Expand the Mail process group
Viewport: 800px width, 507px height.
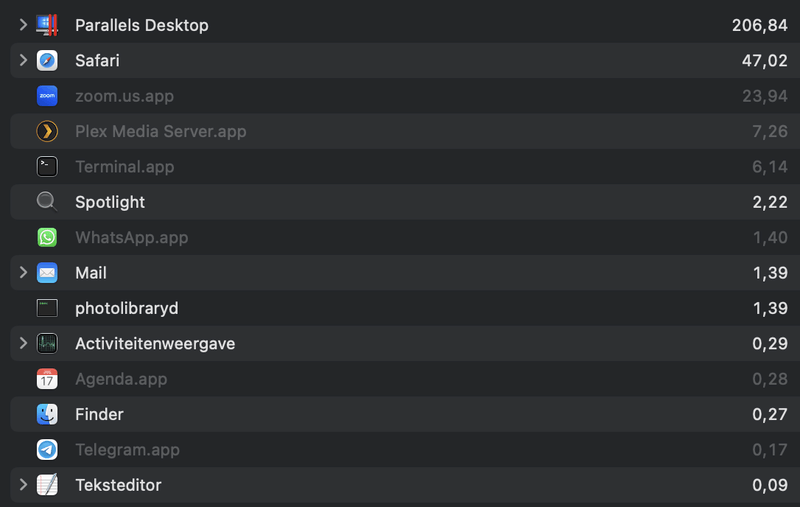[x=23, y=273]
